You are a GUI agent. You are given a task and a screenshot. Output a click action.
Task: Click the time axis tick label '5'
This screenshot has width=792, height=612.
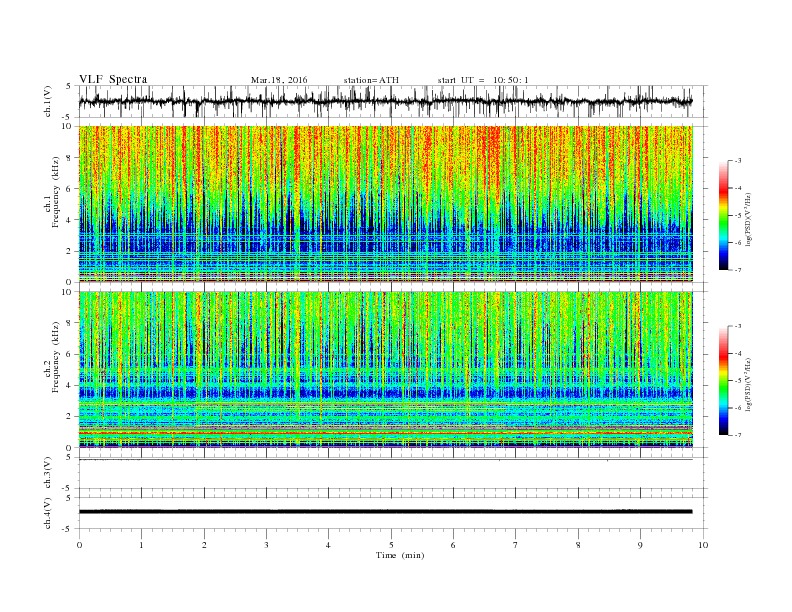point(391,545)
